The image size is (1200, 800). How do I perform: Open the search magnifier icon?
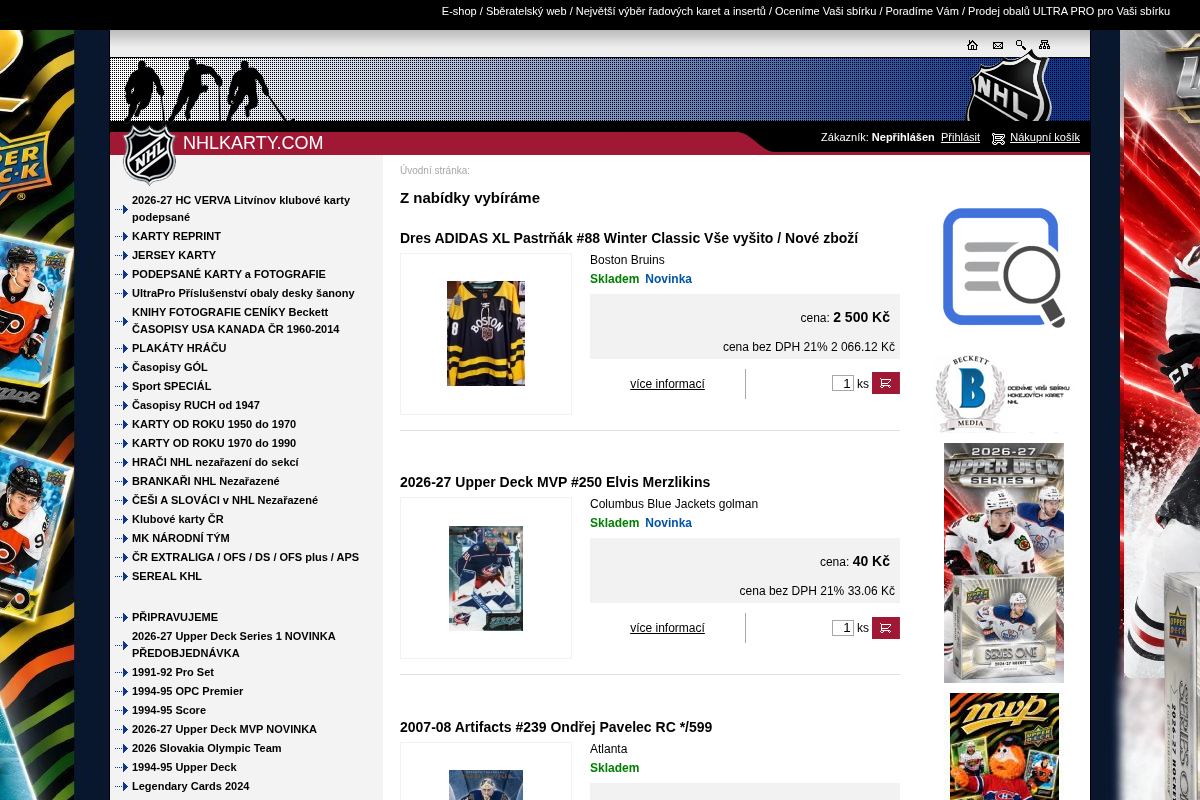click(1021, 45)
